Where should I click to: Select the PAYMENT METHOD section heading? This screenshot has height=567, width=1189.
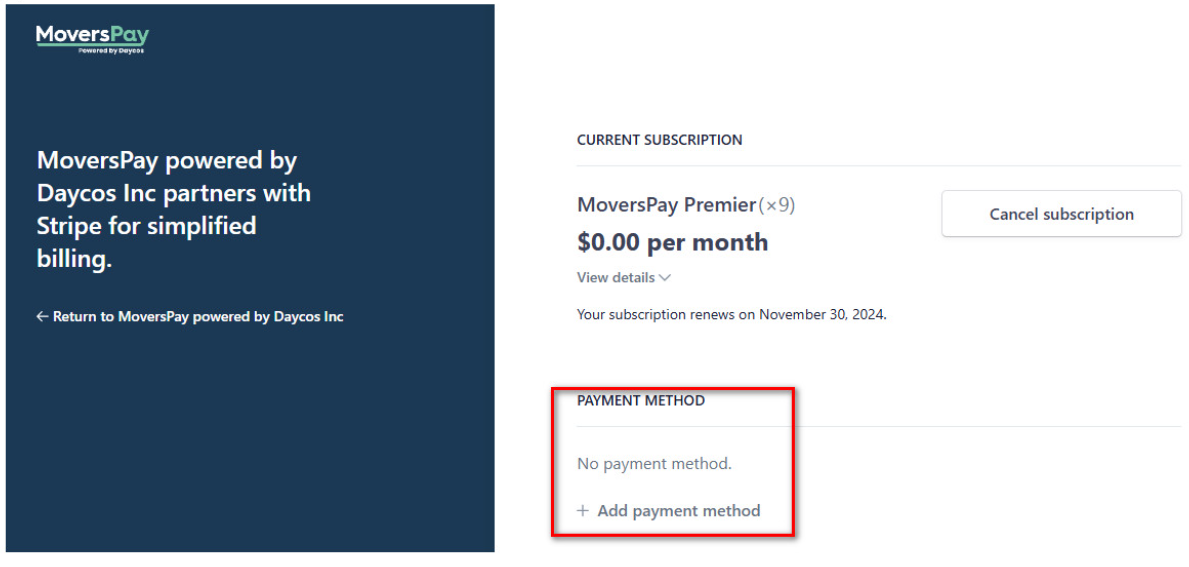pos(641,400)
